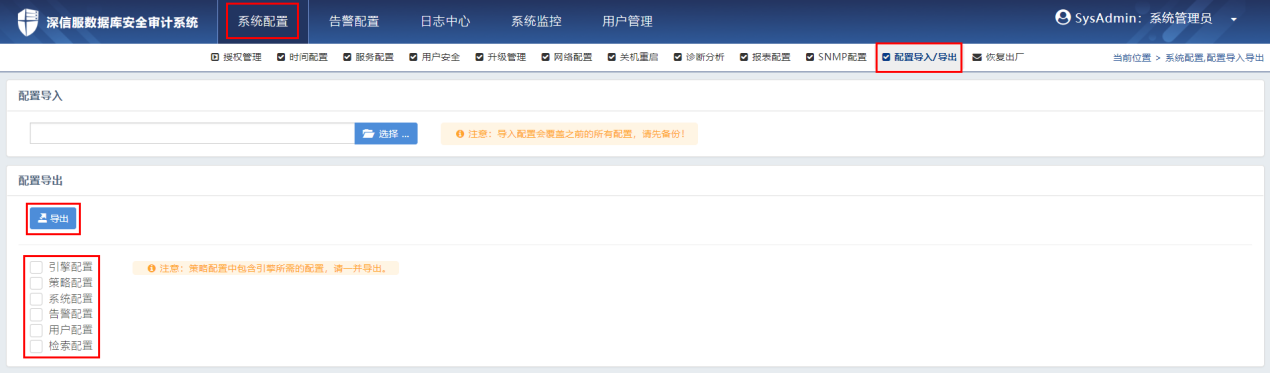The width and height of the screenshot is (1270, 373).
Task: Go to the 关机重启 submenu tab
Action: pyautogui.click(x=632, y=58)
